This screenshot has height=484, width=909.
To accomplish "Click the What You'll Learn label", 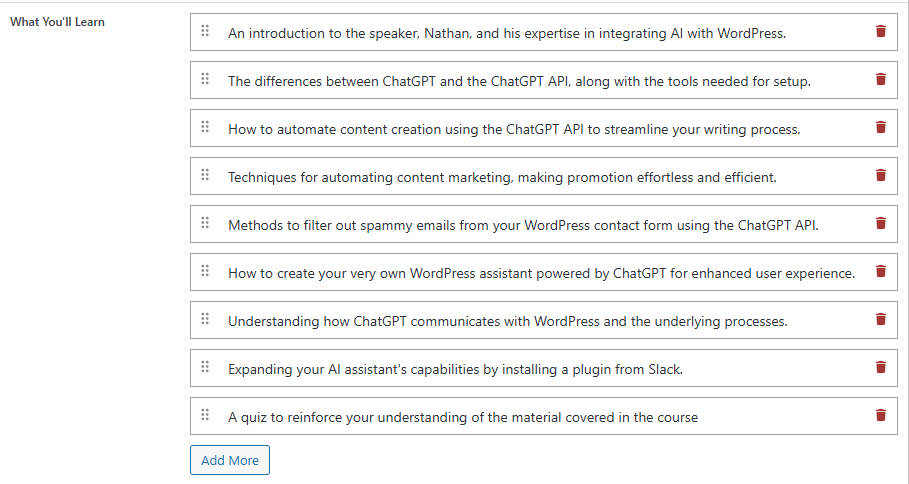I will point(57,22).
